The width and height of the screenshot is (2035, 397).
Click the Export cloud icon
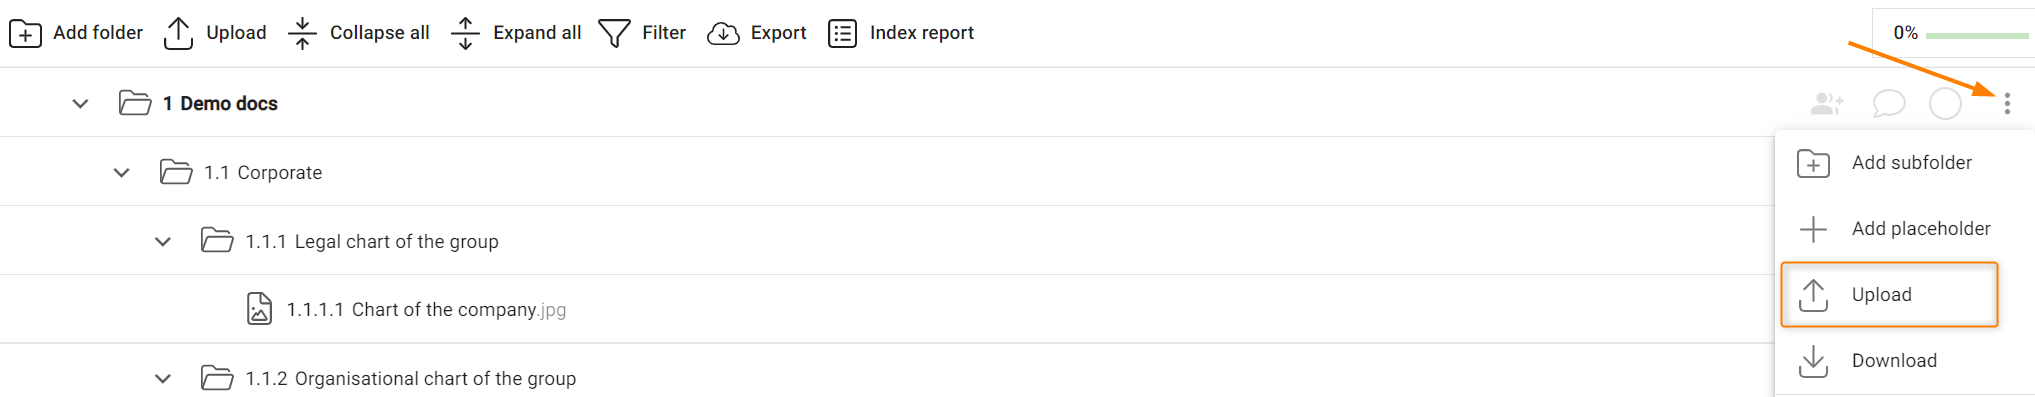click(723, 33)
